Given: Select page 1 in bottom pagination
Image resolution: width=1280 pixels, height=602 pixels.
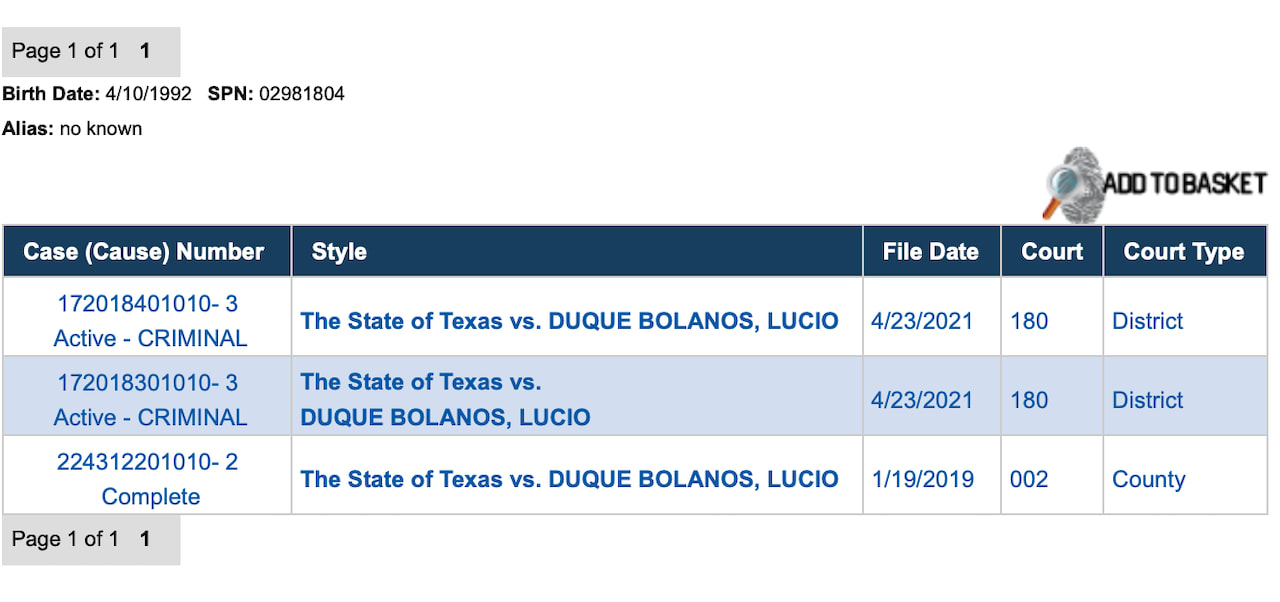Looking at the screenshot, I should [145, 539].
